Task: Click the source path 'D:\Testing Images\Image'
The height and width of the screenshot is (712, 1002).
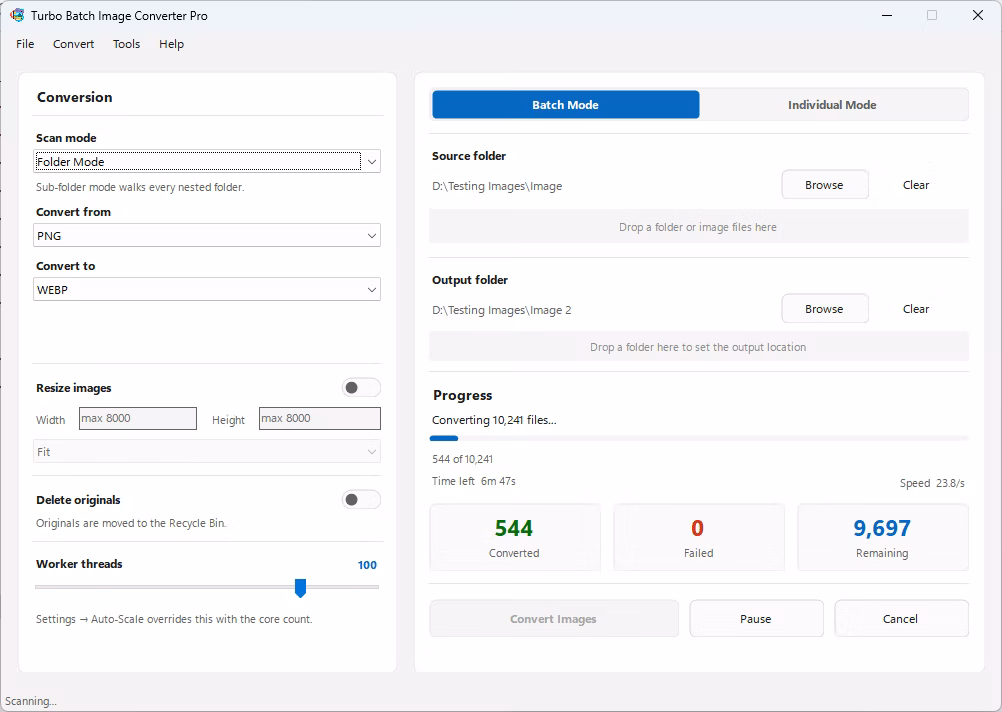Action: 497,186
